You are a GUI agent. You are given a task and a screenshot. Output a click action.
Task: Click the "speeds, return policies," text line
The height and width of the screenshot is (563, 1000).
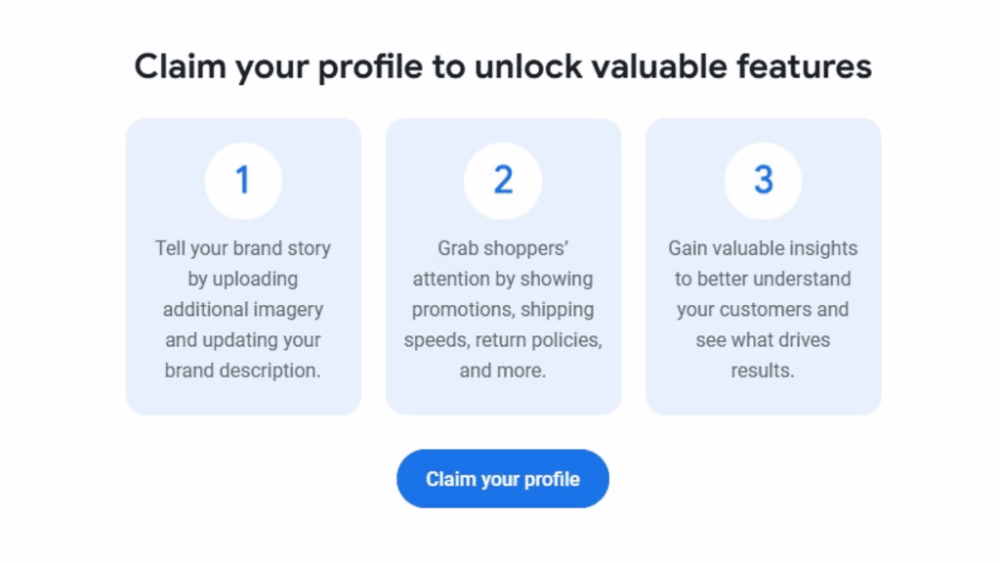pyautogui.click(x=503, y=340)
